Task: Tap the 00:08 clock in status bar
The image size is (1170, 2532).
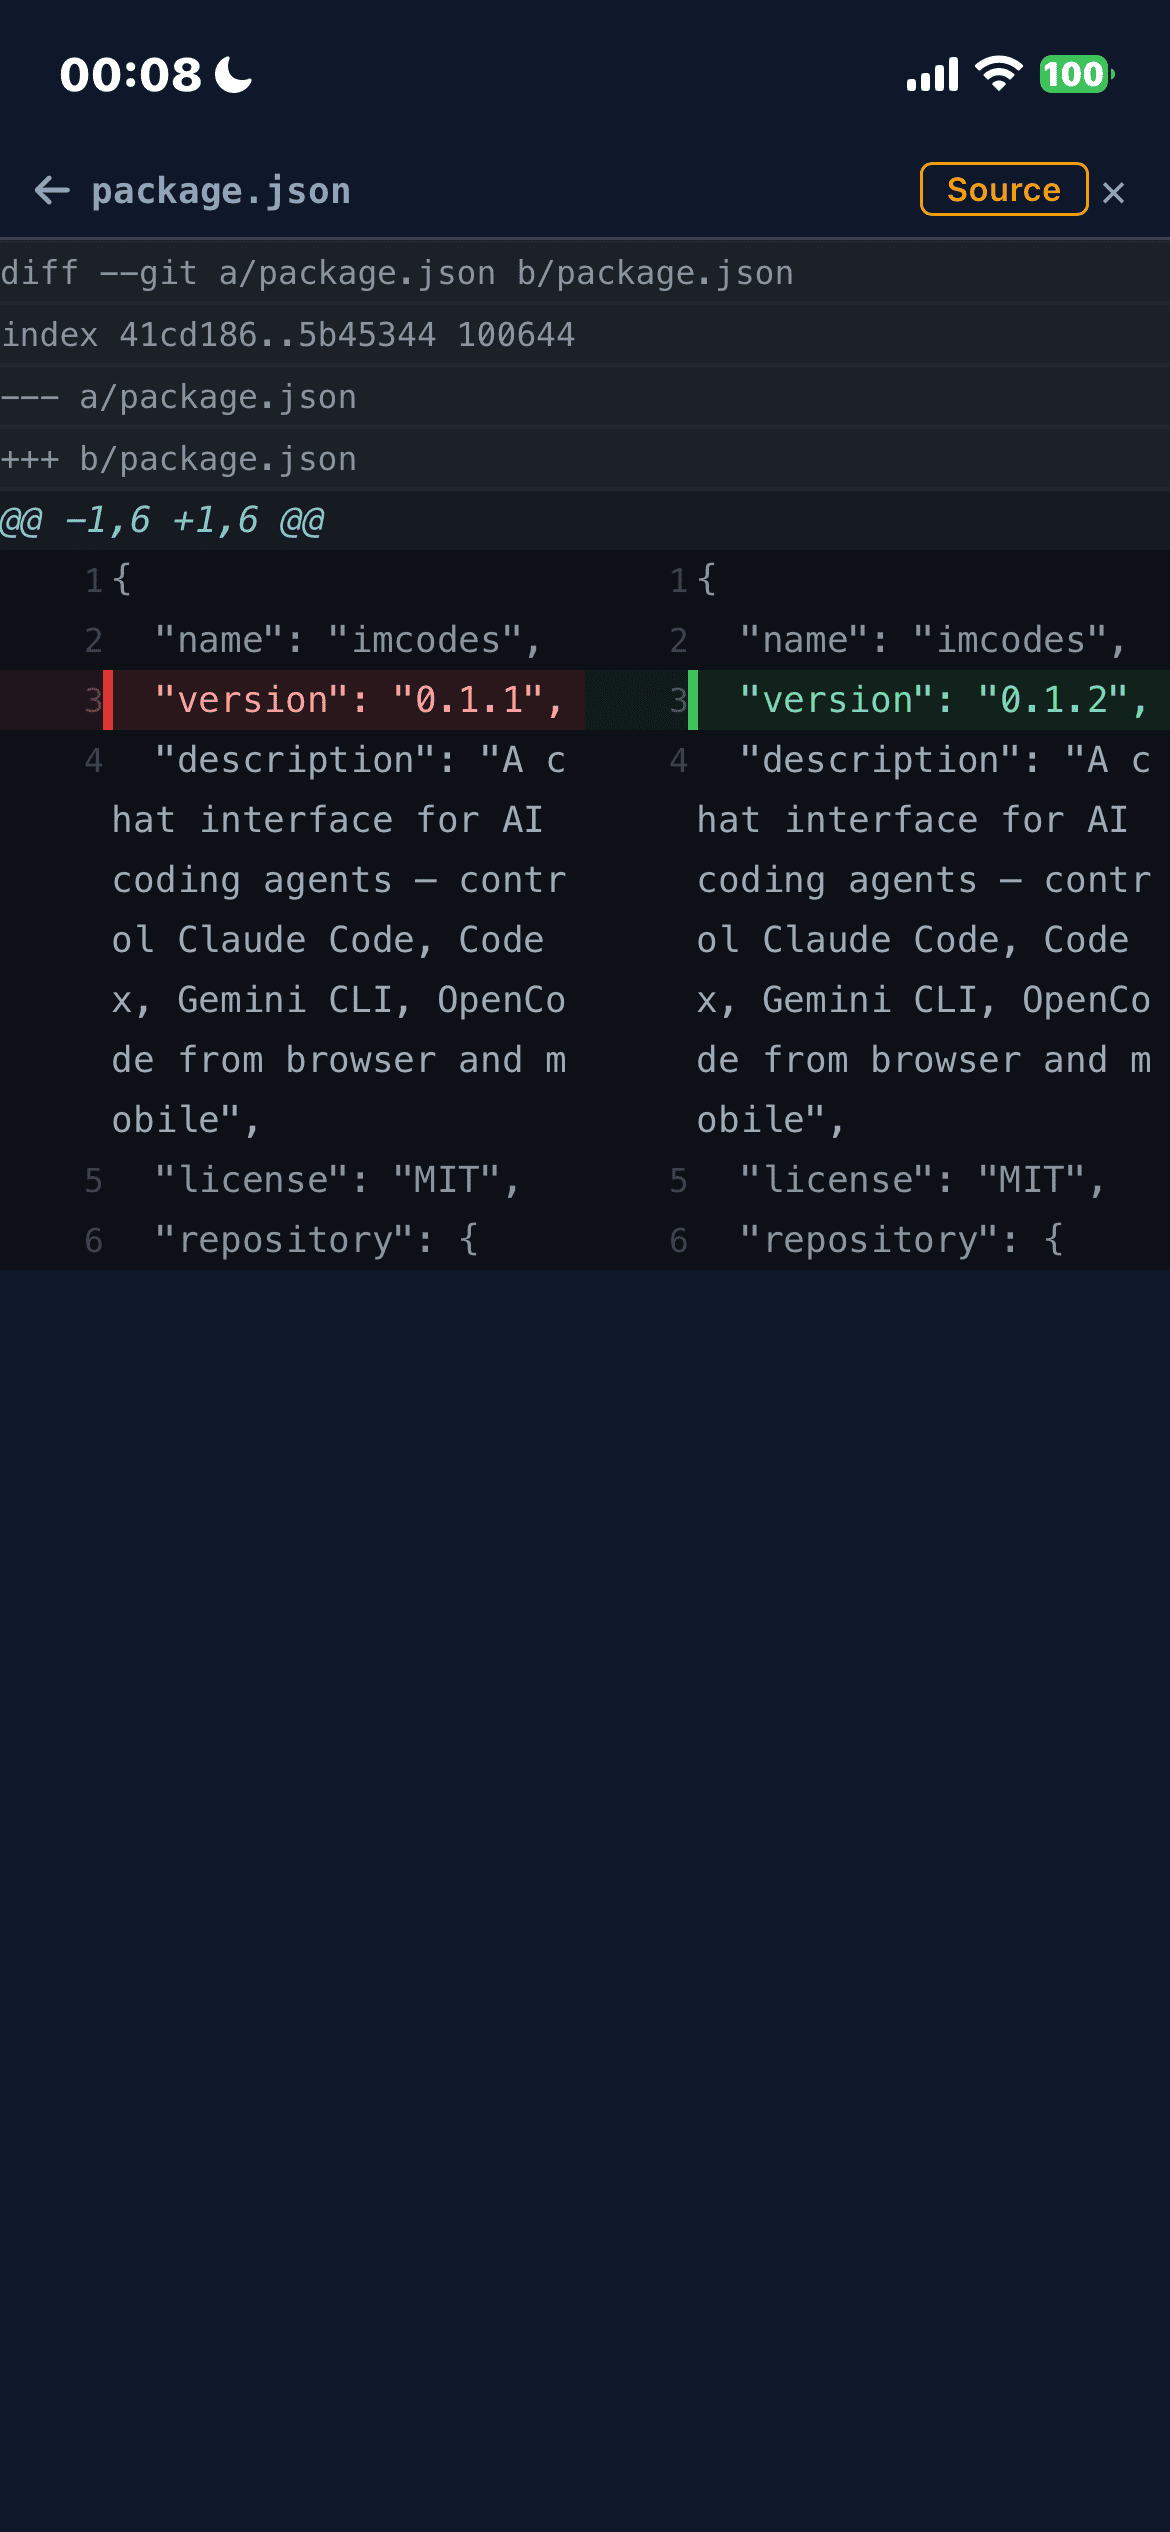Action: point(130,75)
